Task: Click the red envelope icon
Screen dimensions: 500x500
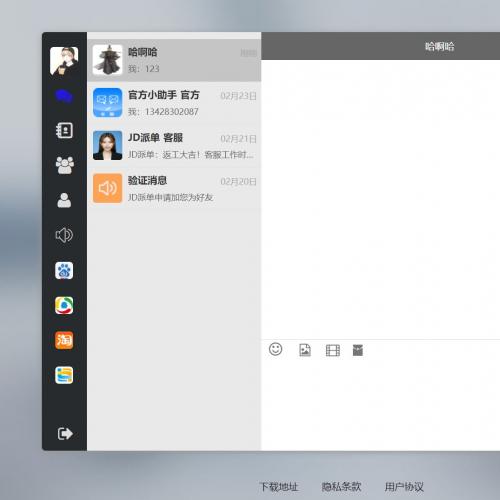Action: click(x=358, y=350)
